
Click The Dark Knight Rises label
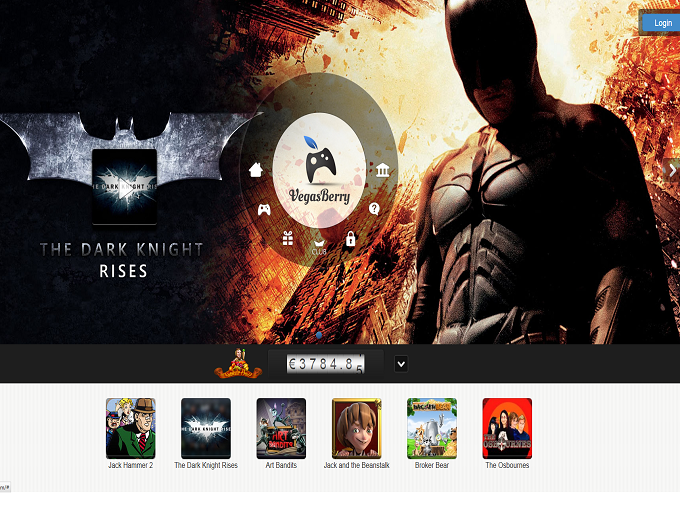[x=206, y=465]
